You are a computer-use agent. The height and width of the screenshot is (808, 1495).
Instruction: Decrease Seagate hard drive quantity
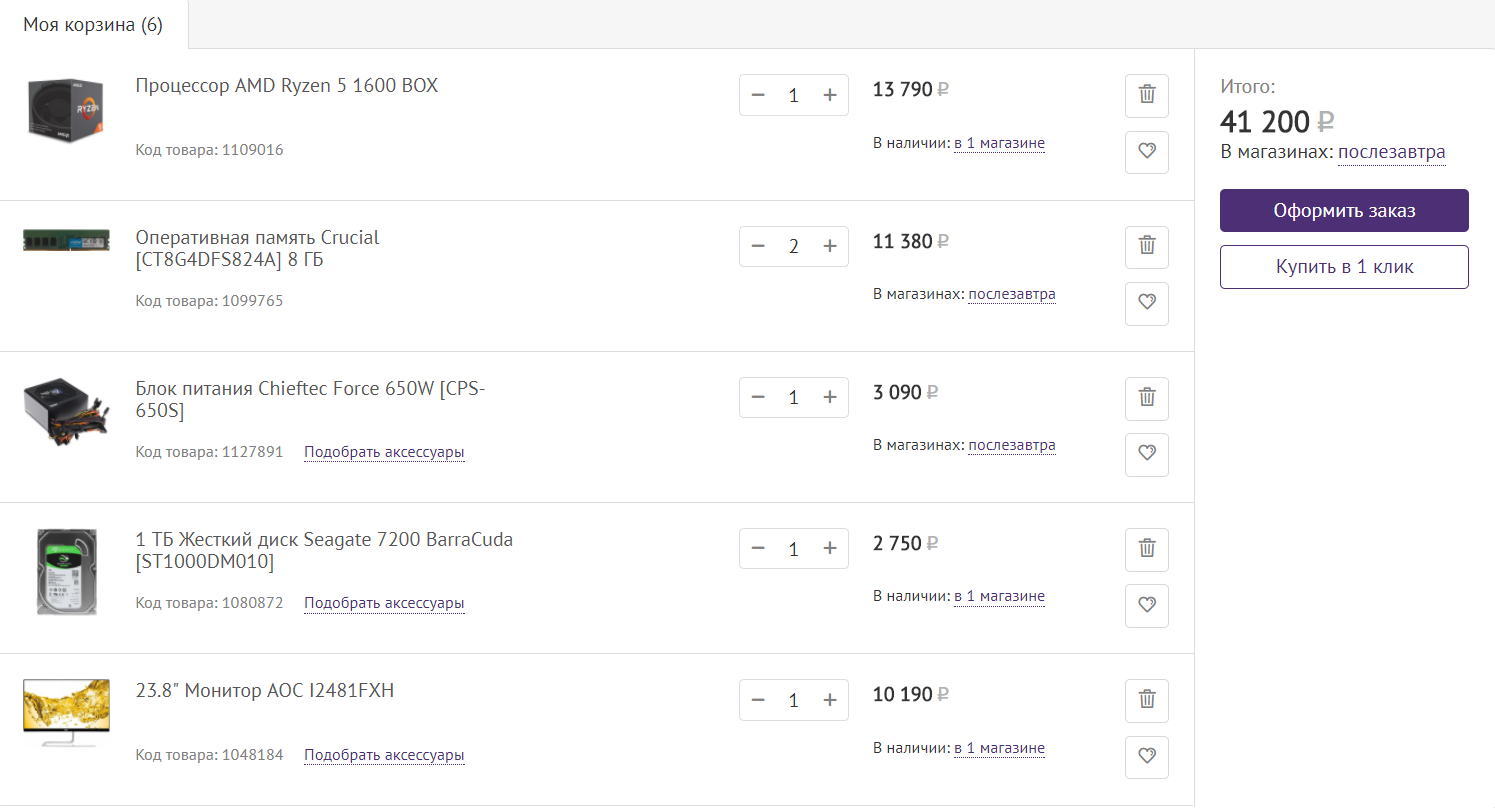pyautogui.click(x=758, y=548)
